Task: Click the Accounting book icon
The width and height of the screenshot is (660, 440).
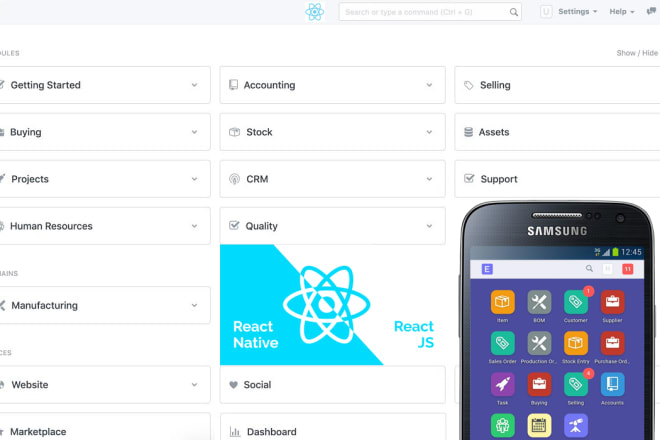Action: point(233,85)
